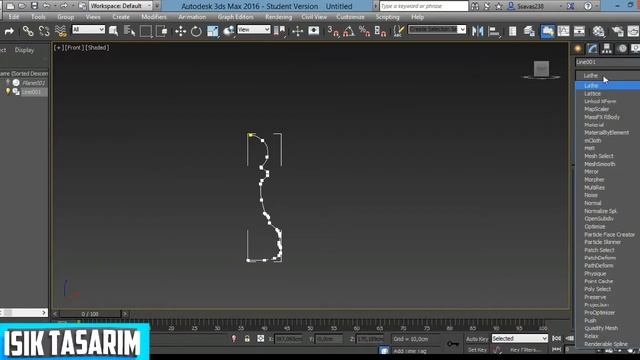Open Display tab in scene explorer

24,50
